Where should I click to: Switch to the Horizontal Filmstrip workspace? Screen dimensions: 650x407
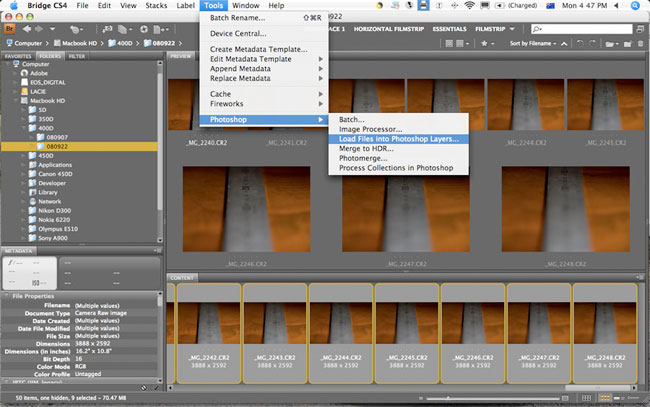[x=388, y=29]
